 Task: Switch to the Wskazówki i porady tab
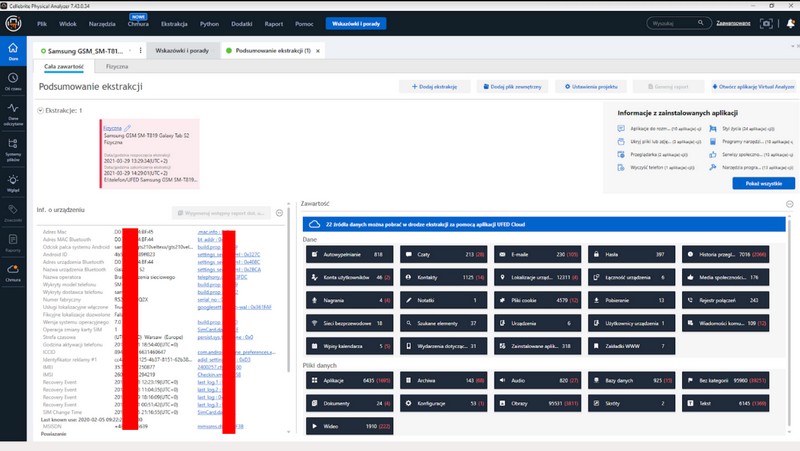182,51
